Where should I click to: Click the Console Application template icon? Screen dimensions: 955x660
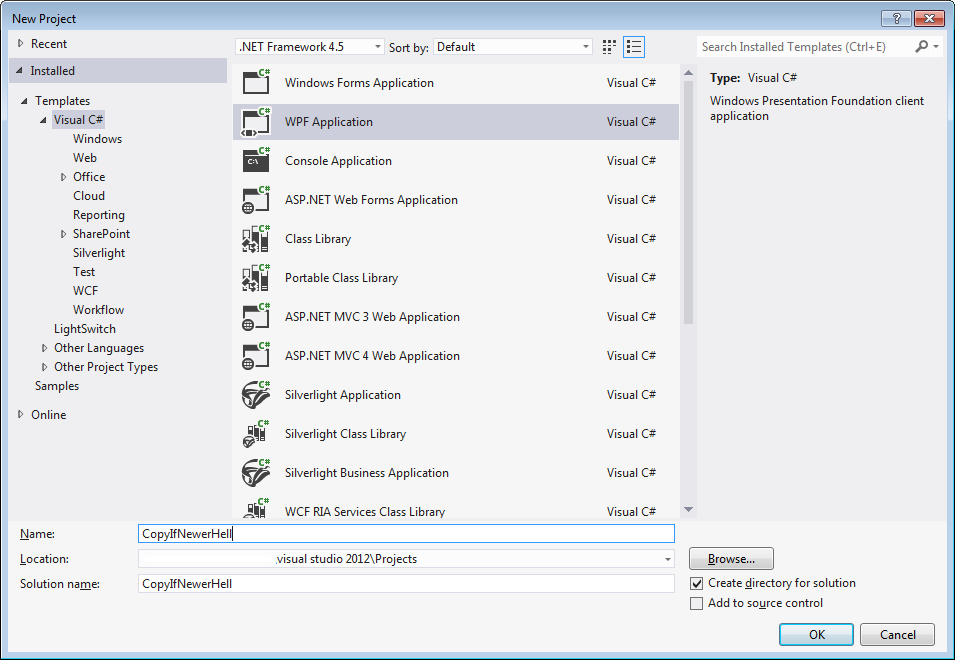(x=257, y=161)
